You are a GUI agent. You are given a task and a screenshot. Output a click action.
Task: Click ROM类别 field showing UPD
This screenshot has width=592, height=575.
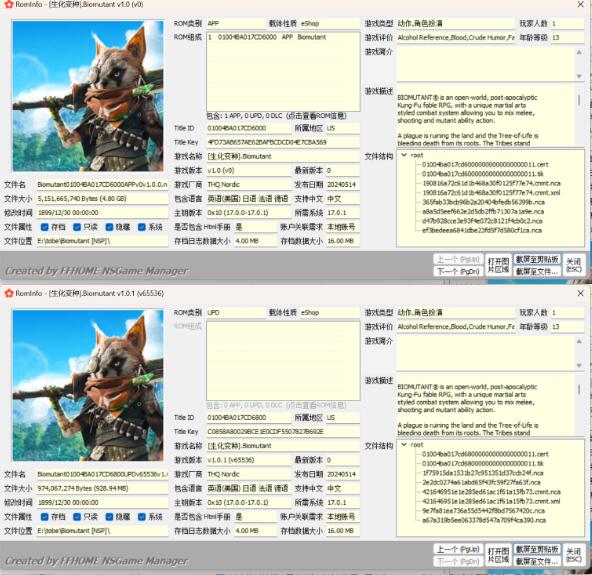coord(236,313)
